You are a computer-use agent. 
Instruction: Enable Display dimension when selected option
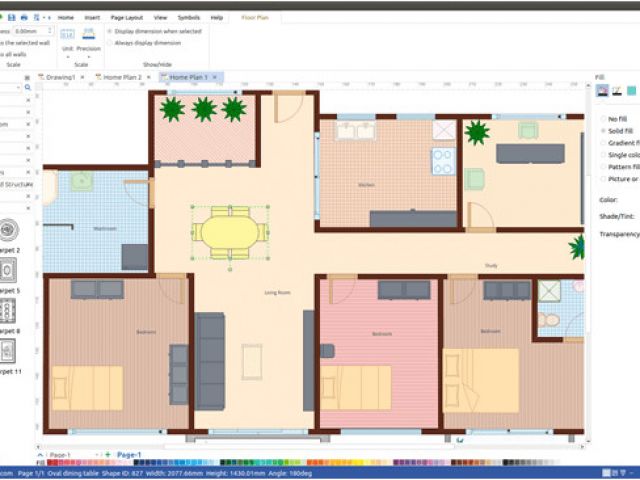point(108,31)
